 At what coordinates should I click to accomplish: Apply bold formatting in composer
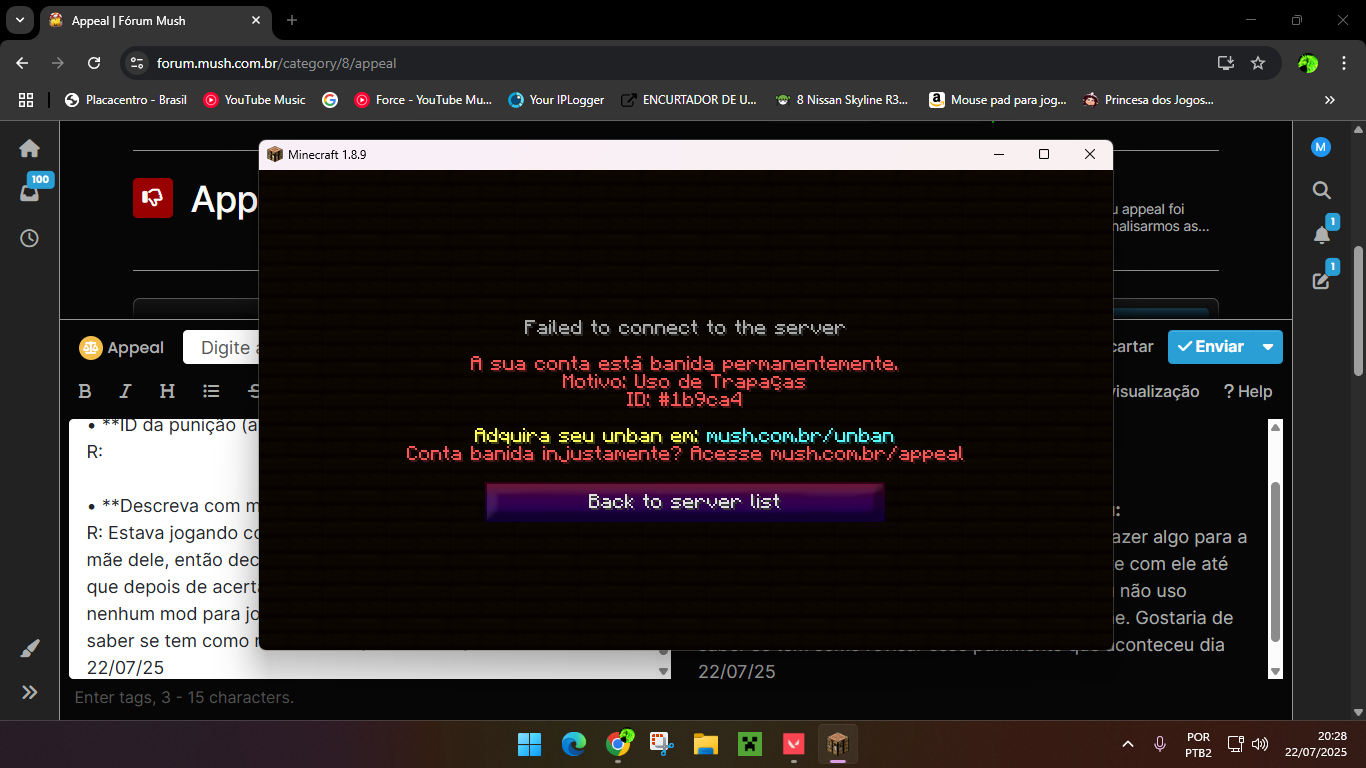pos(85,391)
